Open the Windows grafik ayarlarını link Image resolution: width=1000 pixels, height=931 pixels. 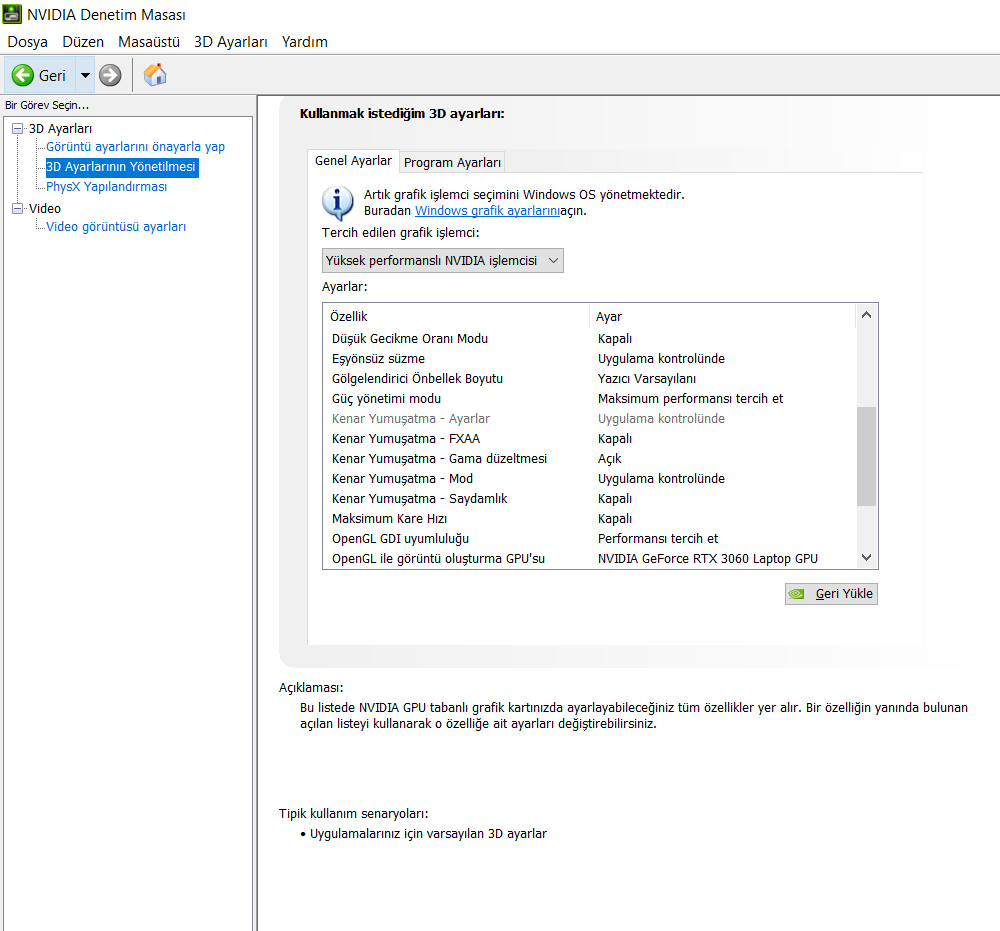(x=487, y=210)
